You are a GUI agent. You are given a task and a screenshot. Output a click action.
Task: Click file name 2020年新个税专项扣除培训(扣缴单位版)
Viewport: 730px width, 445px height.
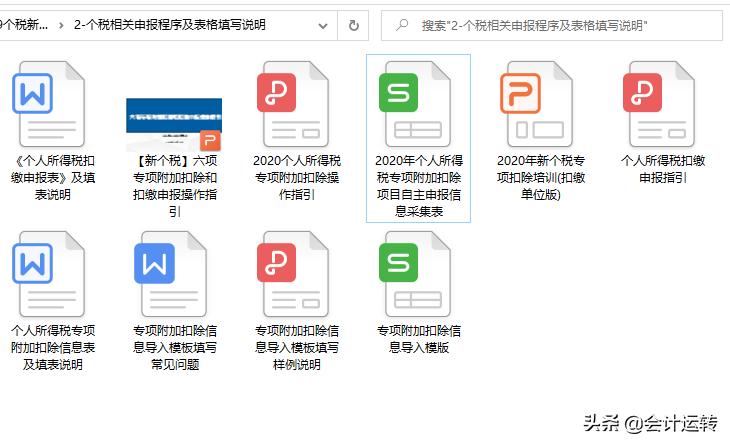tap(541, 177)
